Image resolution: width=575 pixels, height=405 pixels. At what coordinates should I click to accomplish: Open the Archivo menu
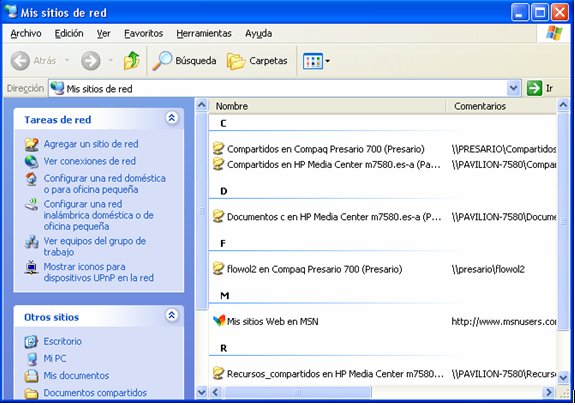point(26,33)
